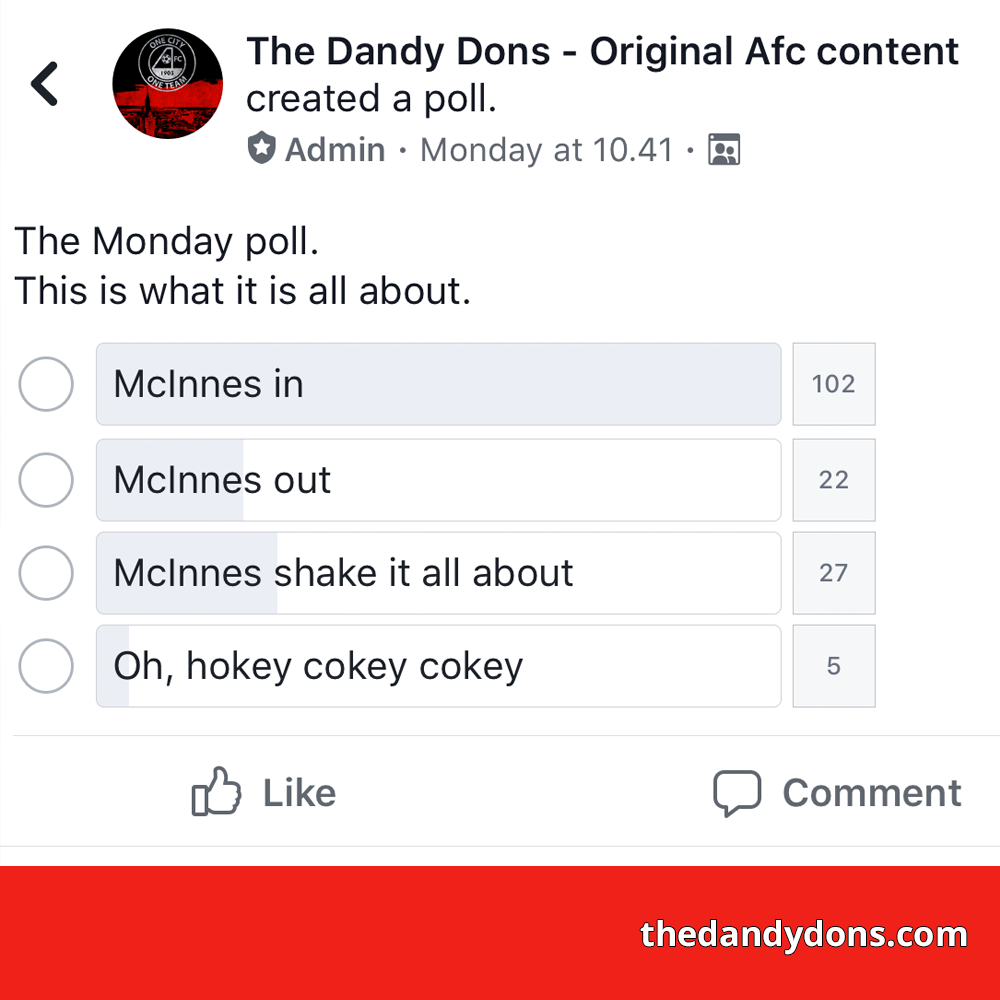Viewport: 1000px width, 1000px height.
Task: Click the Monday at 10.41 timestamp
Action: tap(547, 151)
